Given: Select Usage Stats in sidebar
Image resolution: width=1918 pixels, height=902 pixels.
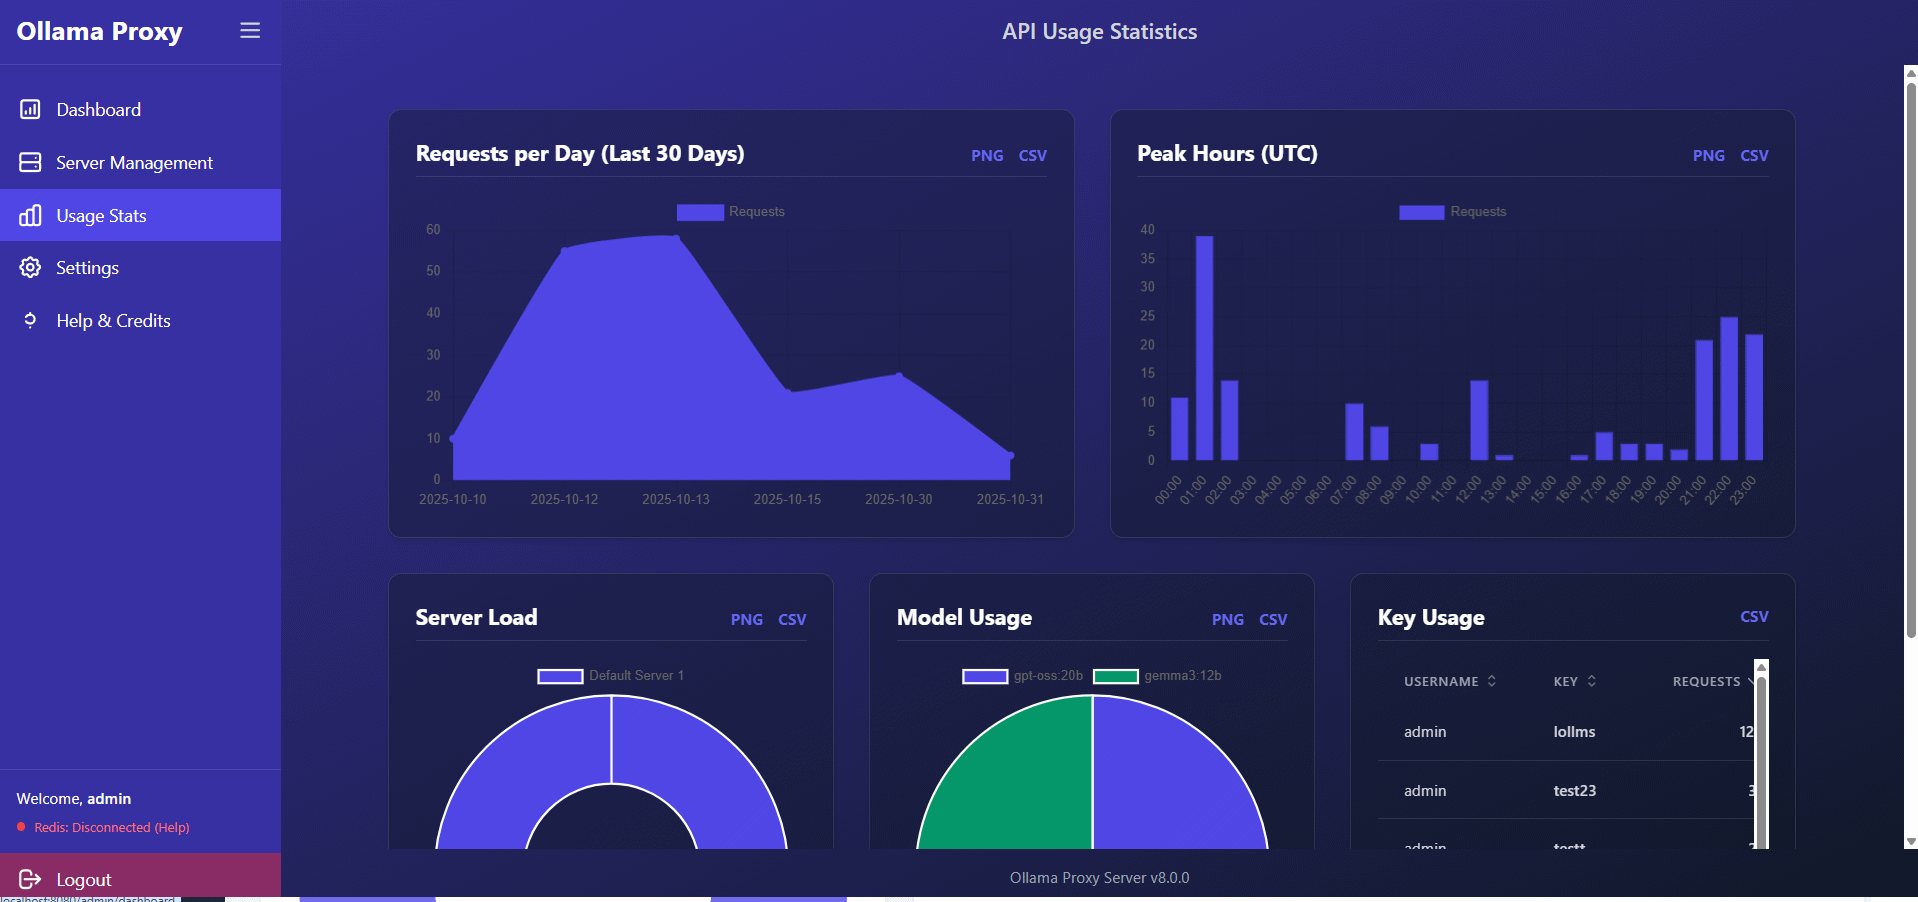Looking at the screenshot, I should 140,215.
